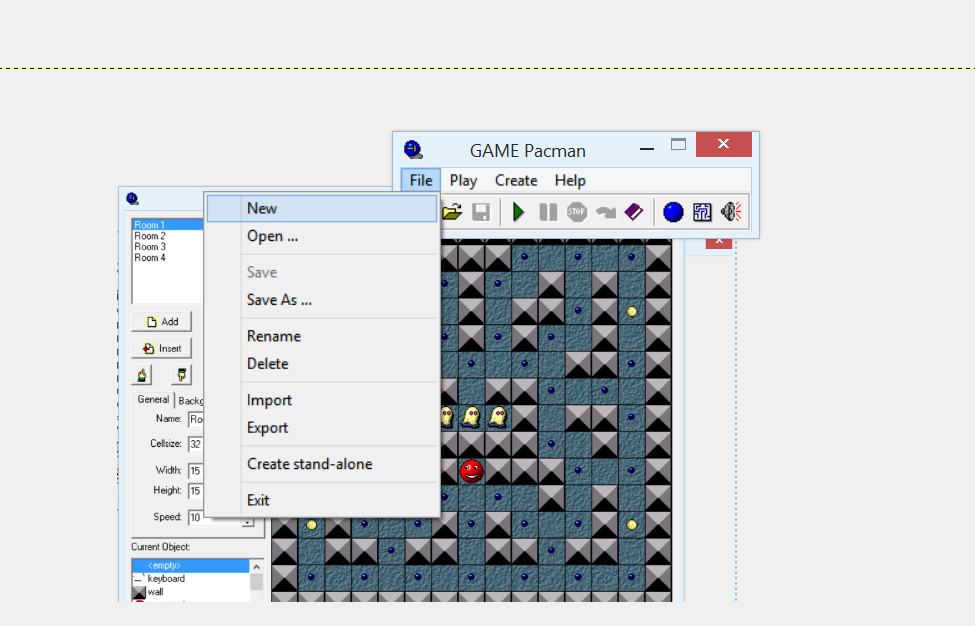The width and height of the screenshot is (975, 626).
Task: Switch to the Background tab
Action: [190, 401]
